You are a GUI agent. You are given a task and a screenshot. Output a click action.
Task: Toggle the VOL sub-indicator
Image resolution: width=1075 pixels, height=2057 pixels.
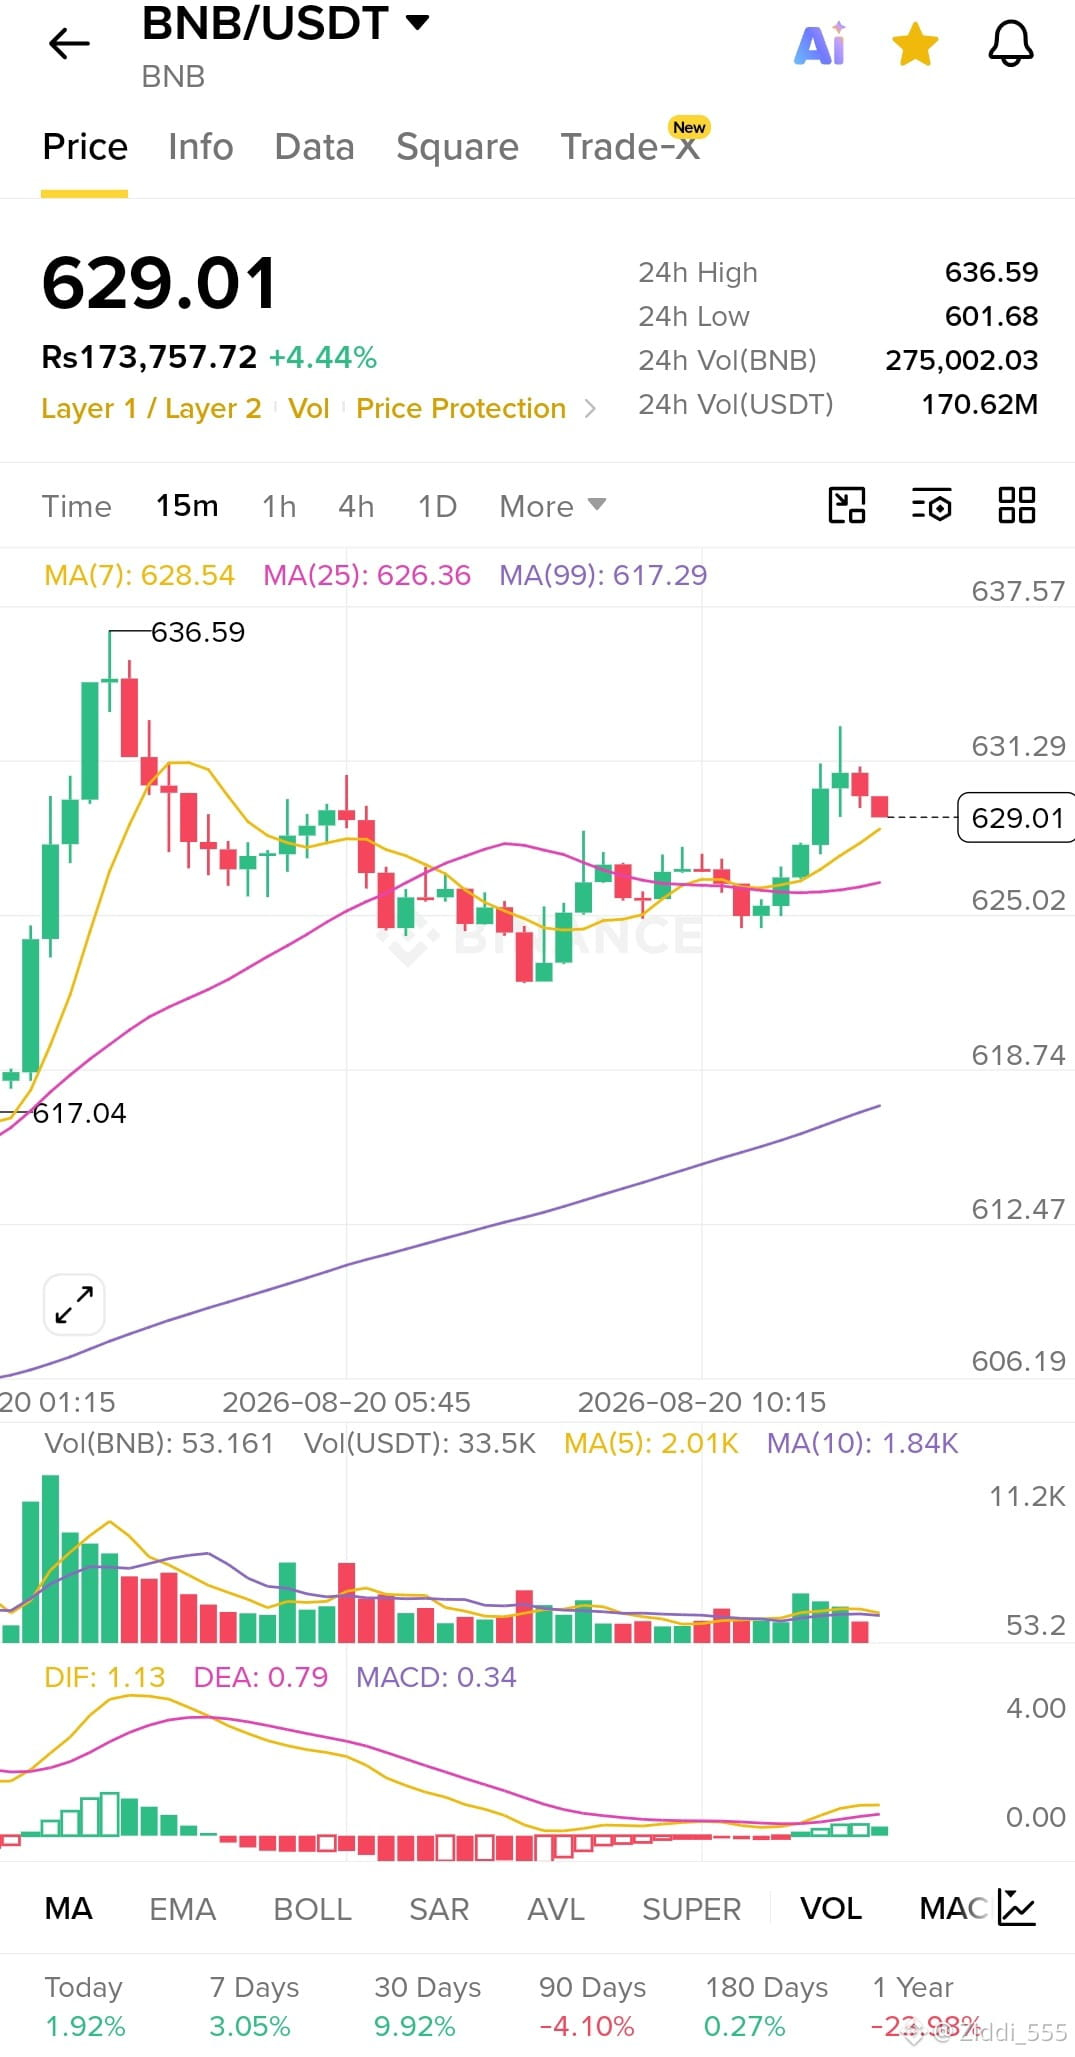(831, 1908)
